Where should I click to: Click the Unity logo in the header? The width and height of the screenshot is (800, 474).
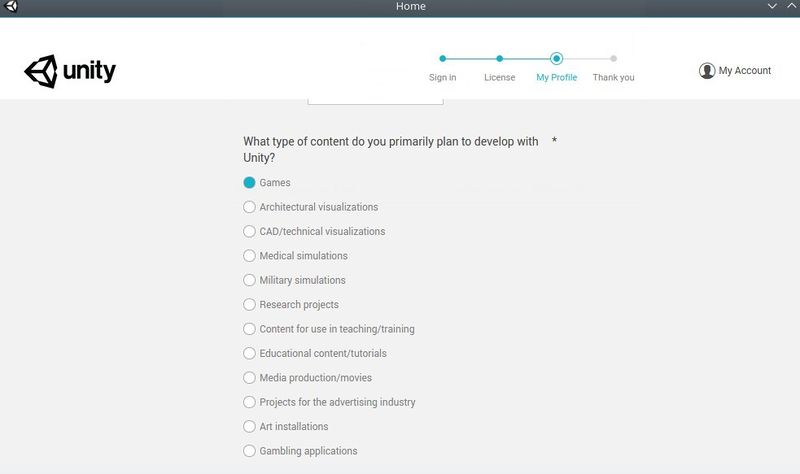pyautogui.click(x=70, y=71)
